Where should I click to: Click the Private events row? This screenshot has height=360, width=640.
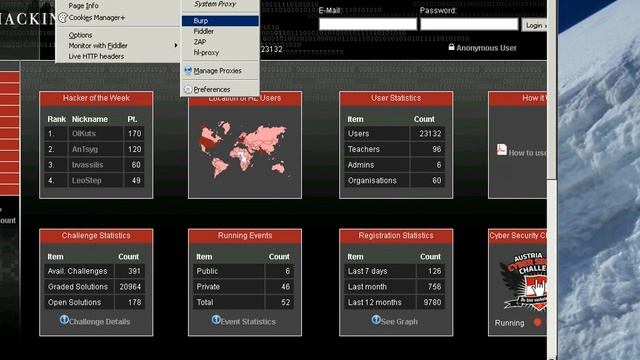(243, 287)
